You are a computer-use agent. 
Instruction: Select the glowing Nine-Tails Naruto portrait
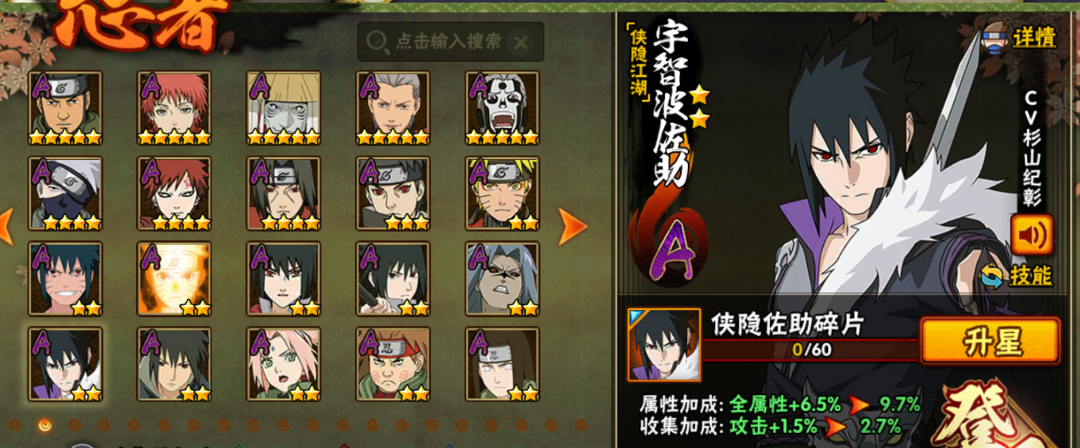174,278
